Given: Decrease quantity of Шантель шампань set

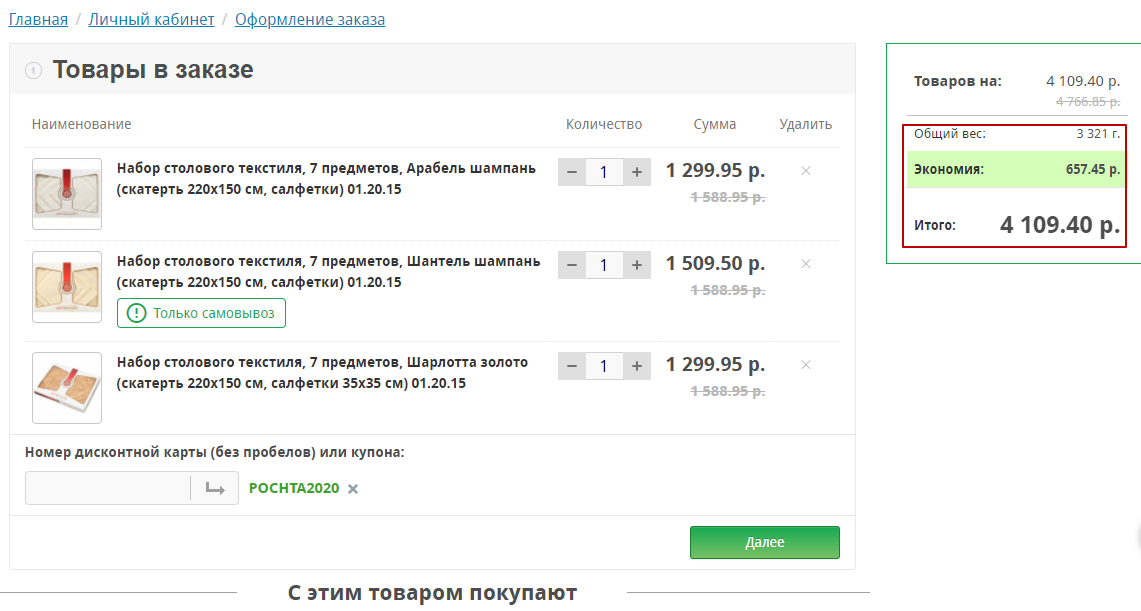Looking at the screenshot, I should (572, 265).
